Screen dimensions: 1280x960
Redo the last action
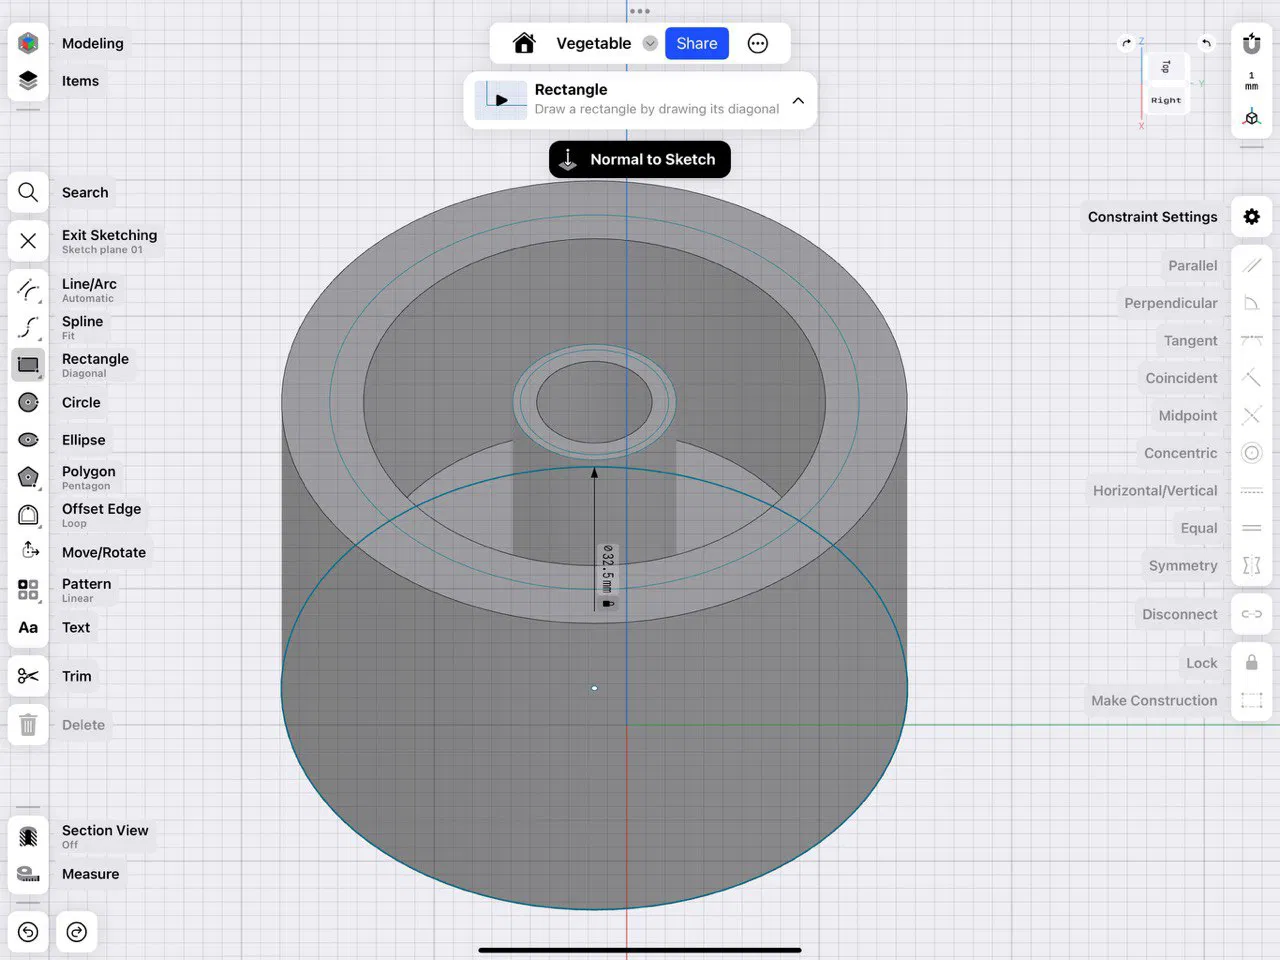(x=77, y=932)
